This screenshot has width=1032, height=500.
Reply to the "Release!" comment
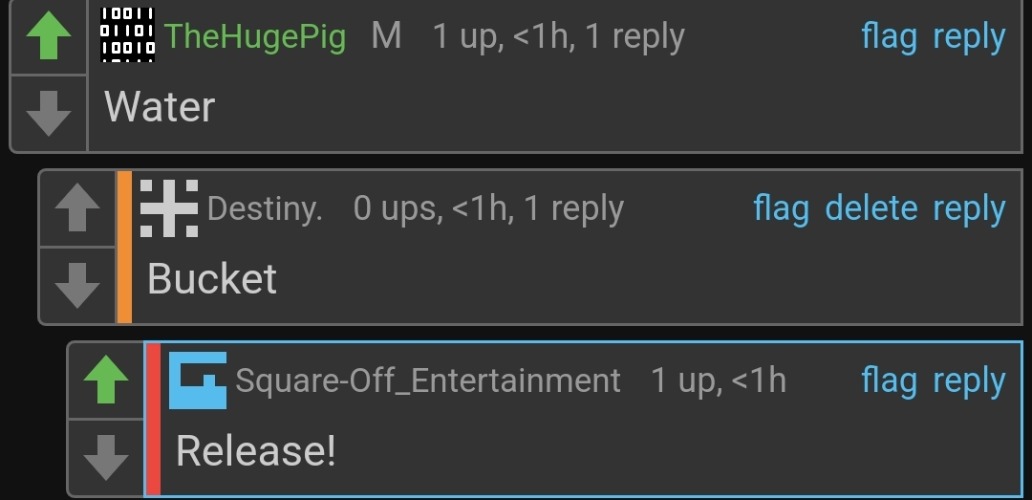tap(969, 382)
